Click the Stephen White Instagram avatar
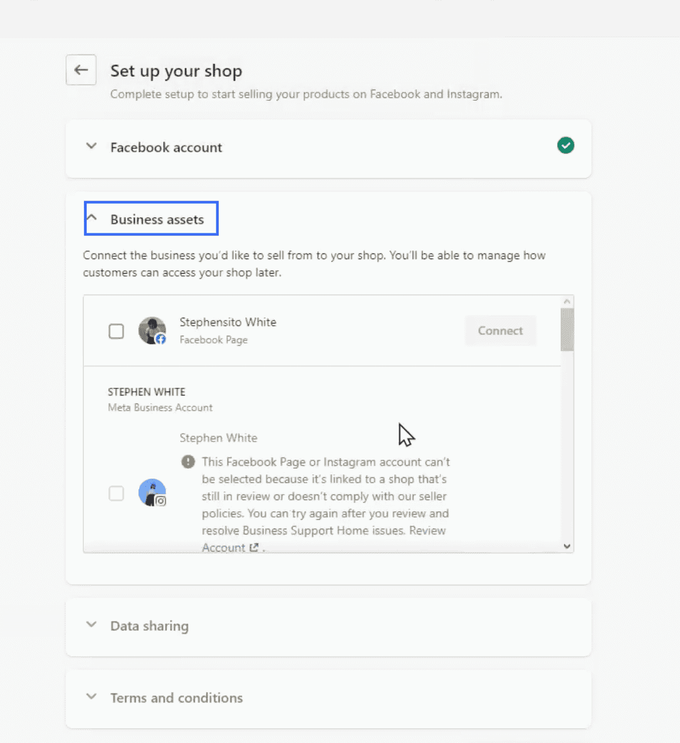 click(x=152, y=492)
